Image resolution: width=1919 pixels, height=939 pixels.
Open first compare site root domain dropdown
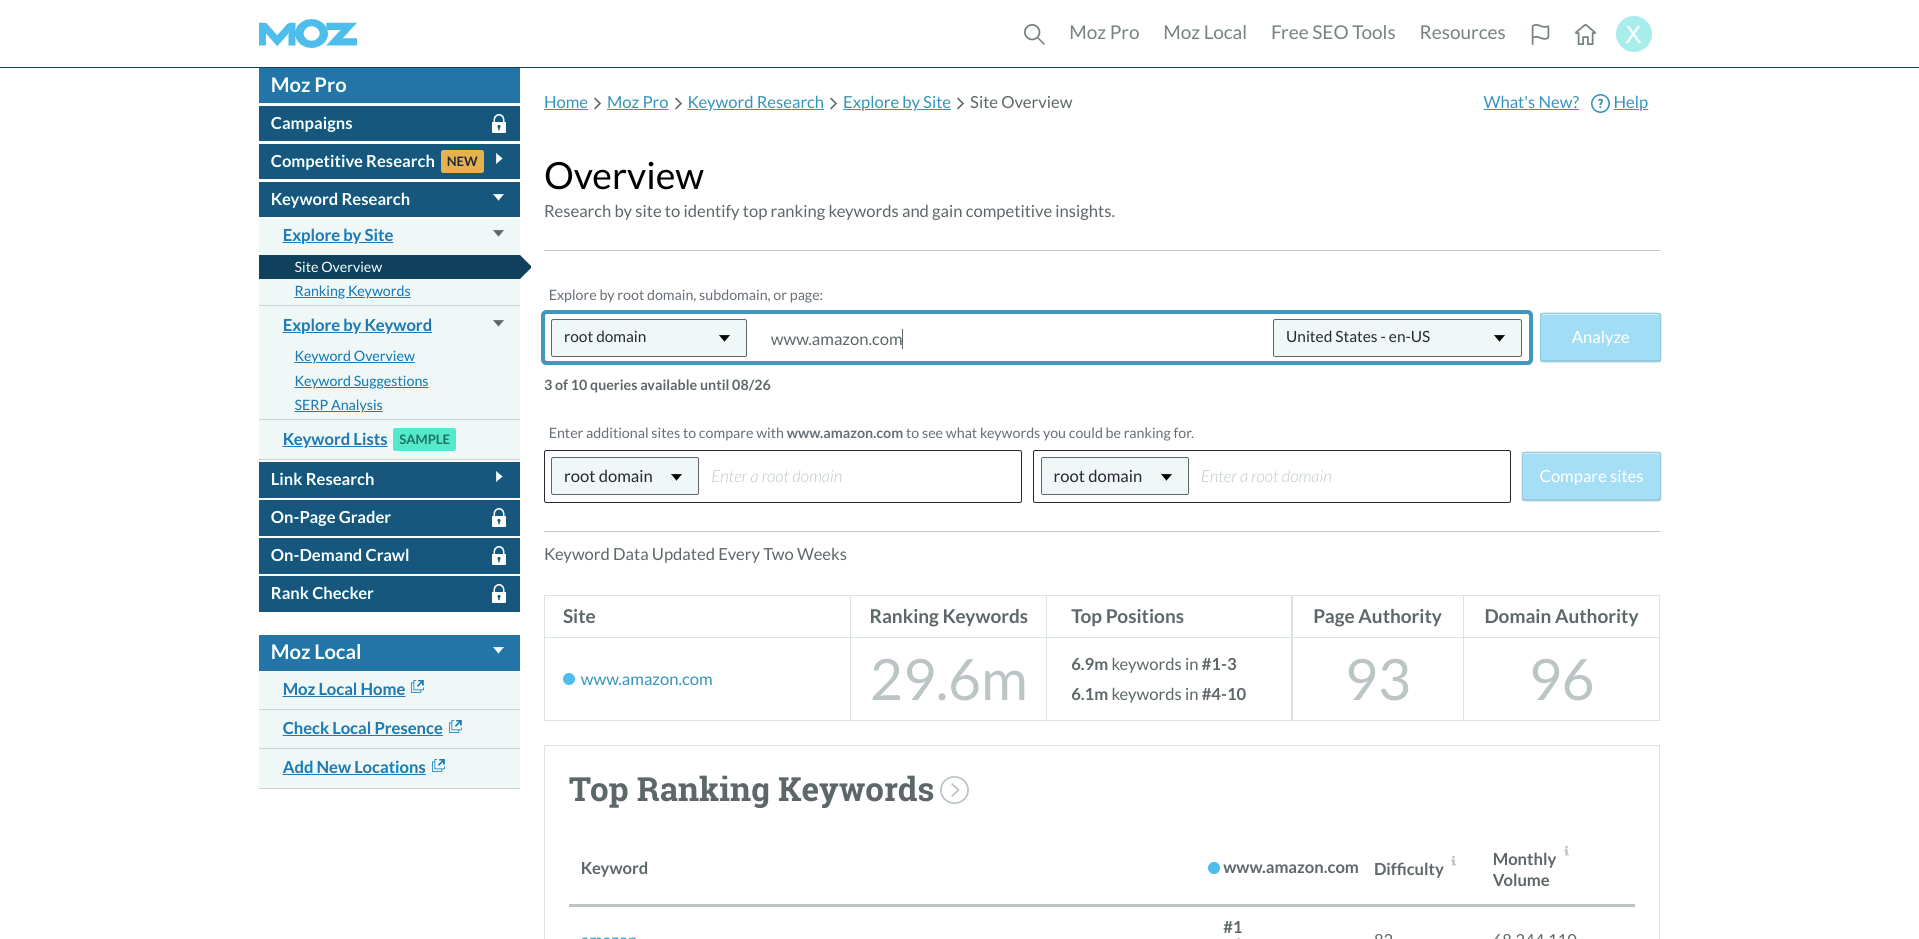click(625, 476)
